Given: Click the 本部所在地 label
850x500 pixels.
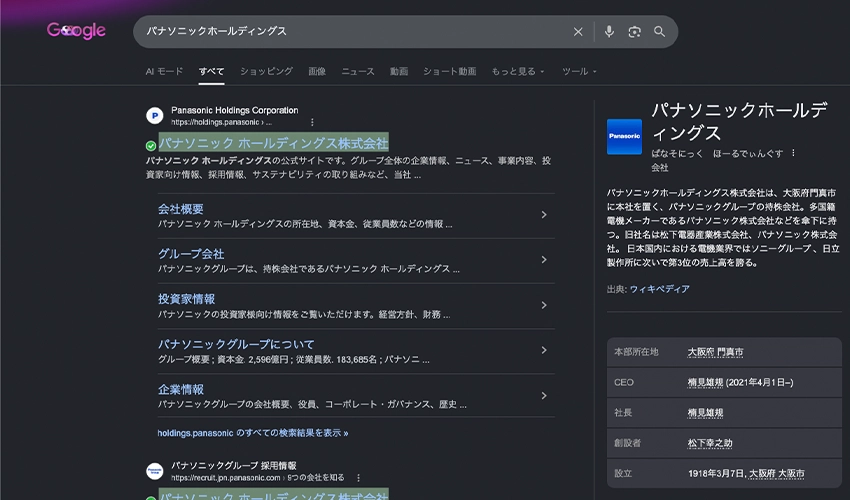Looking at the screenshot, I should click(x=636, y=352).
